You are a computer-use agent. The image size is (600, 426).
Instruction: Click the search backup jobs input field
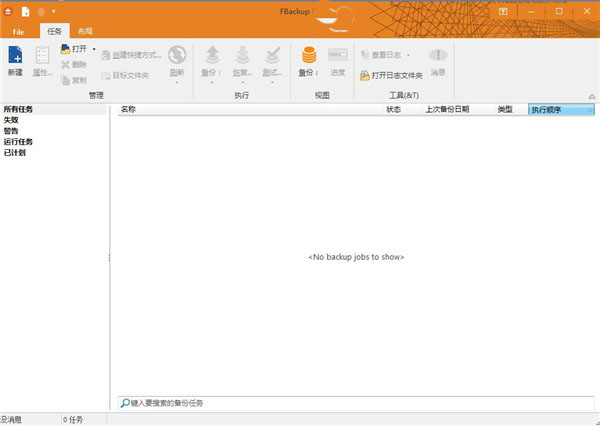pyautogui.click(x=356, y=403)
